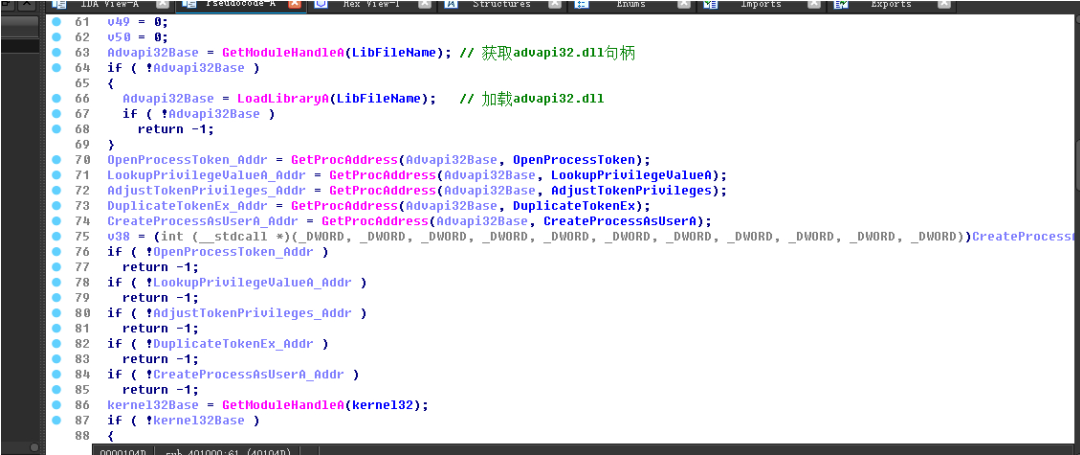Open the Exports tab

click(x=891, y=4)
